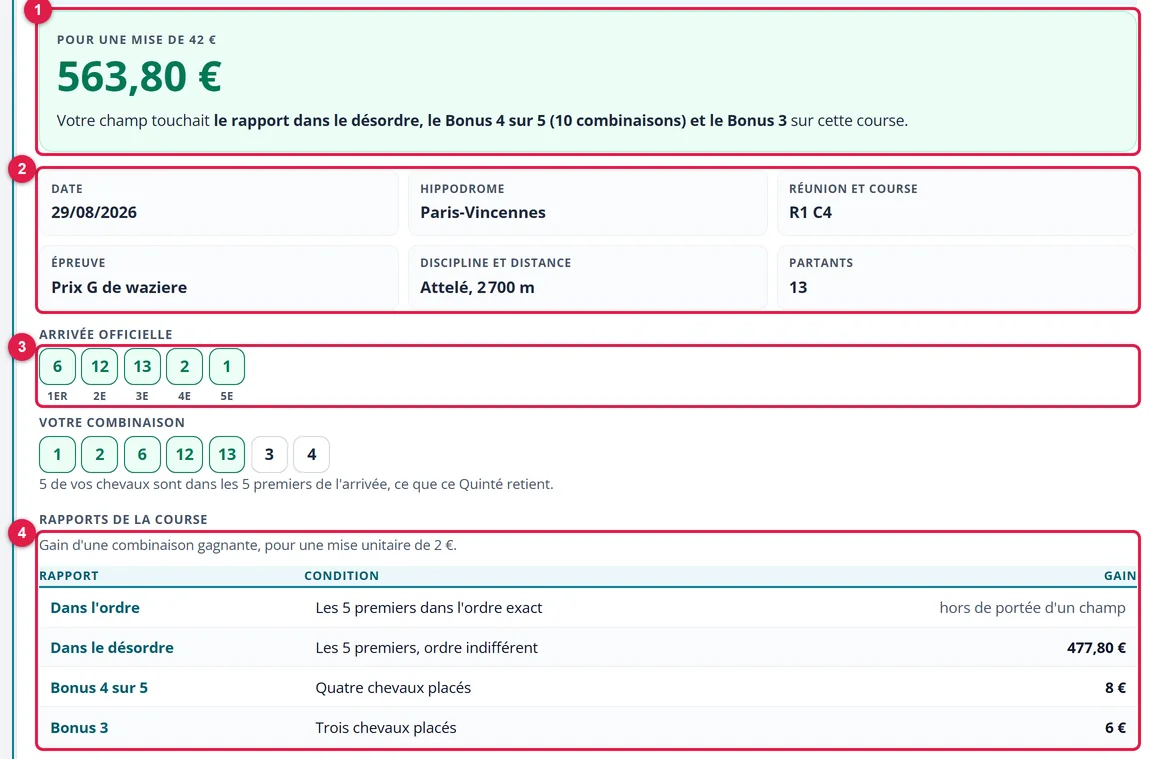Click chip 13 in 'Votre combinaison'
The width and height of the screenshot is (1149, 759).
pyautogui.click(x=227, y=454)
